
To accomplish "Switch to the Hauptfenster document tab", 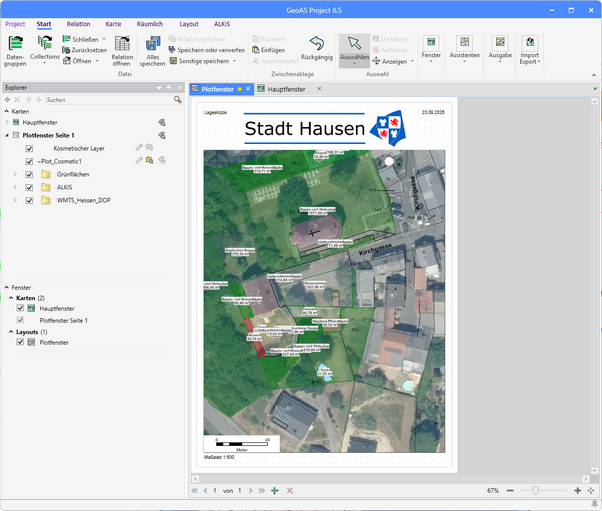I will pyautogui.click(x=286, y=89).
